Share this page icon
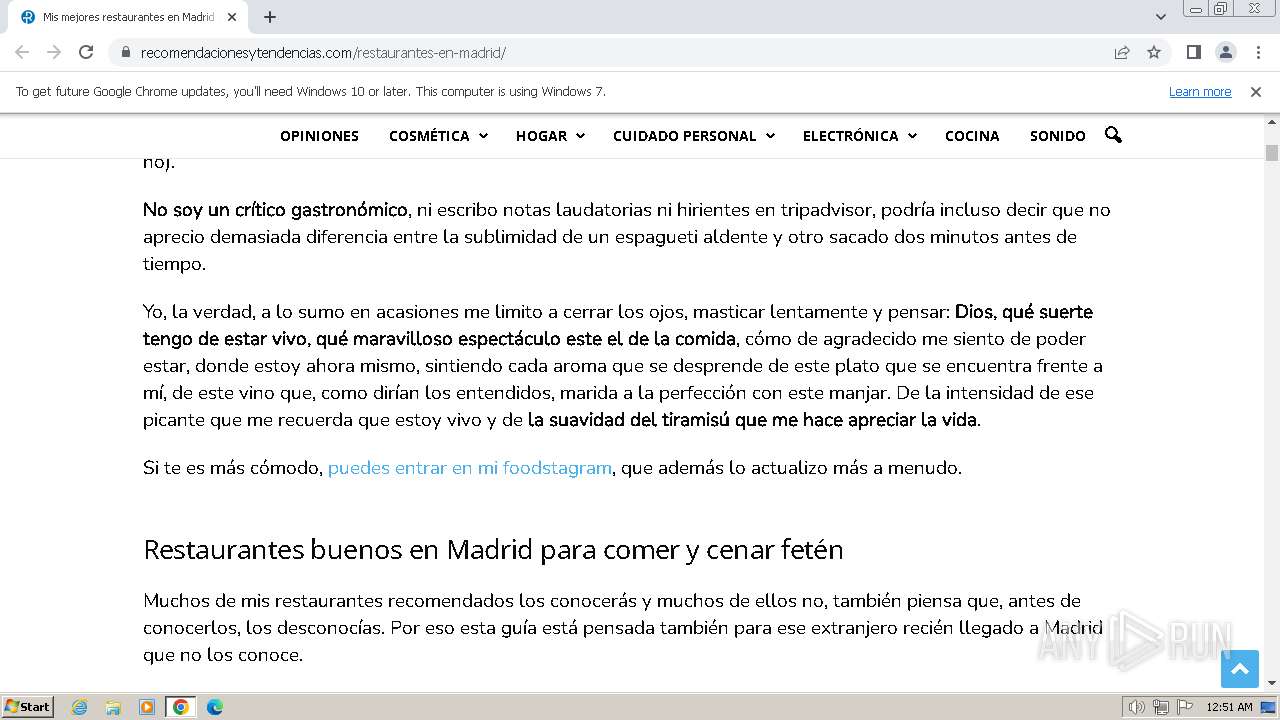The height and width of the screenshot is (720, 1280). 1122,52
